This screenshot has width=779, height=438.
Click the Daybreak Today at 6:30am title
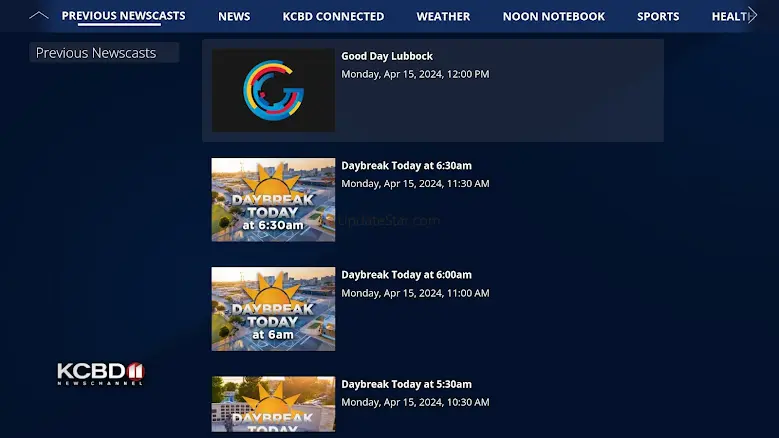(x=406, y=165)
